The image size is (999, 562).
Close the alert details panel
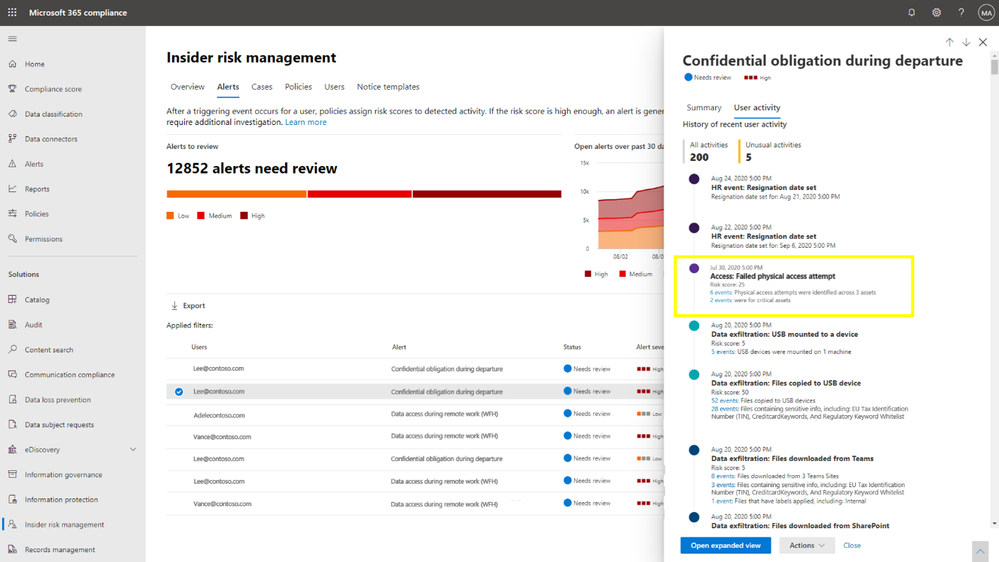coord(983,42)
